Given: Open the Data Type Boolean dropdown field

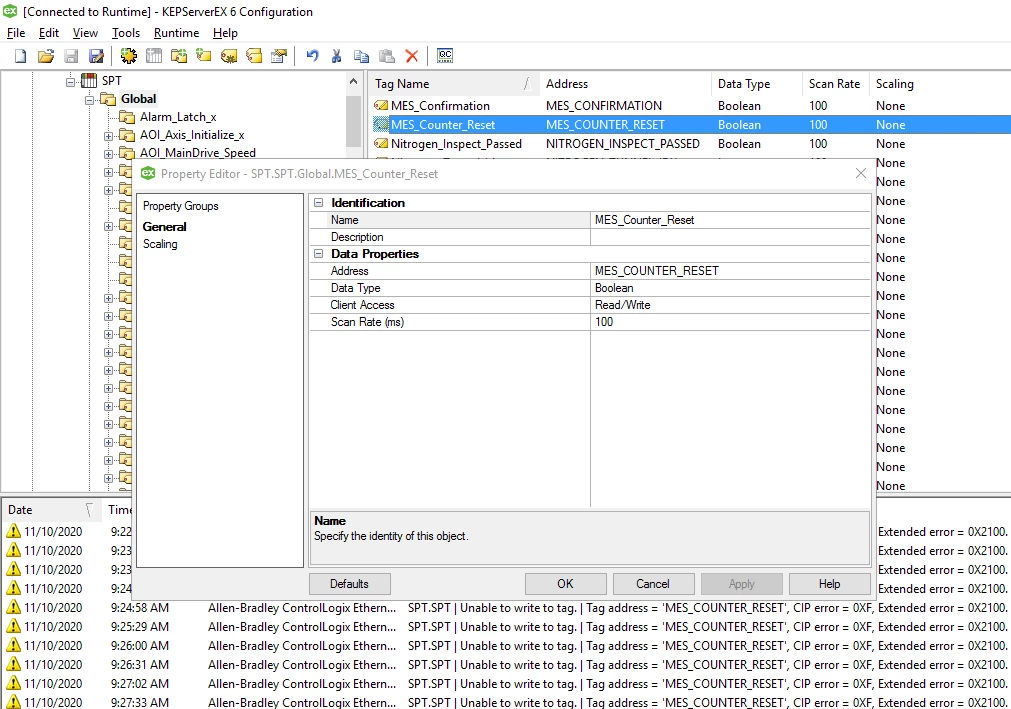Looking at the screenshot, I should click(731, 288).
